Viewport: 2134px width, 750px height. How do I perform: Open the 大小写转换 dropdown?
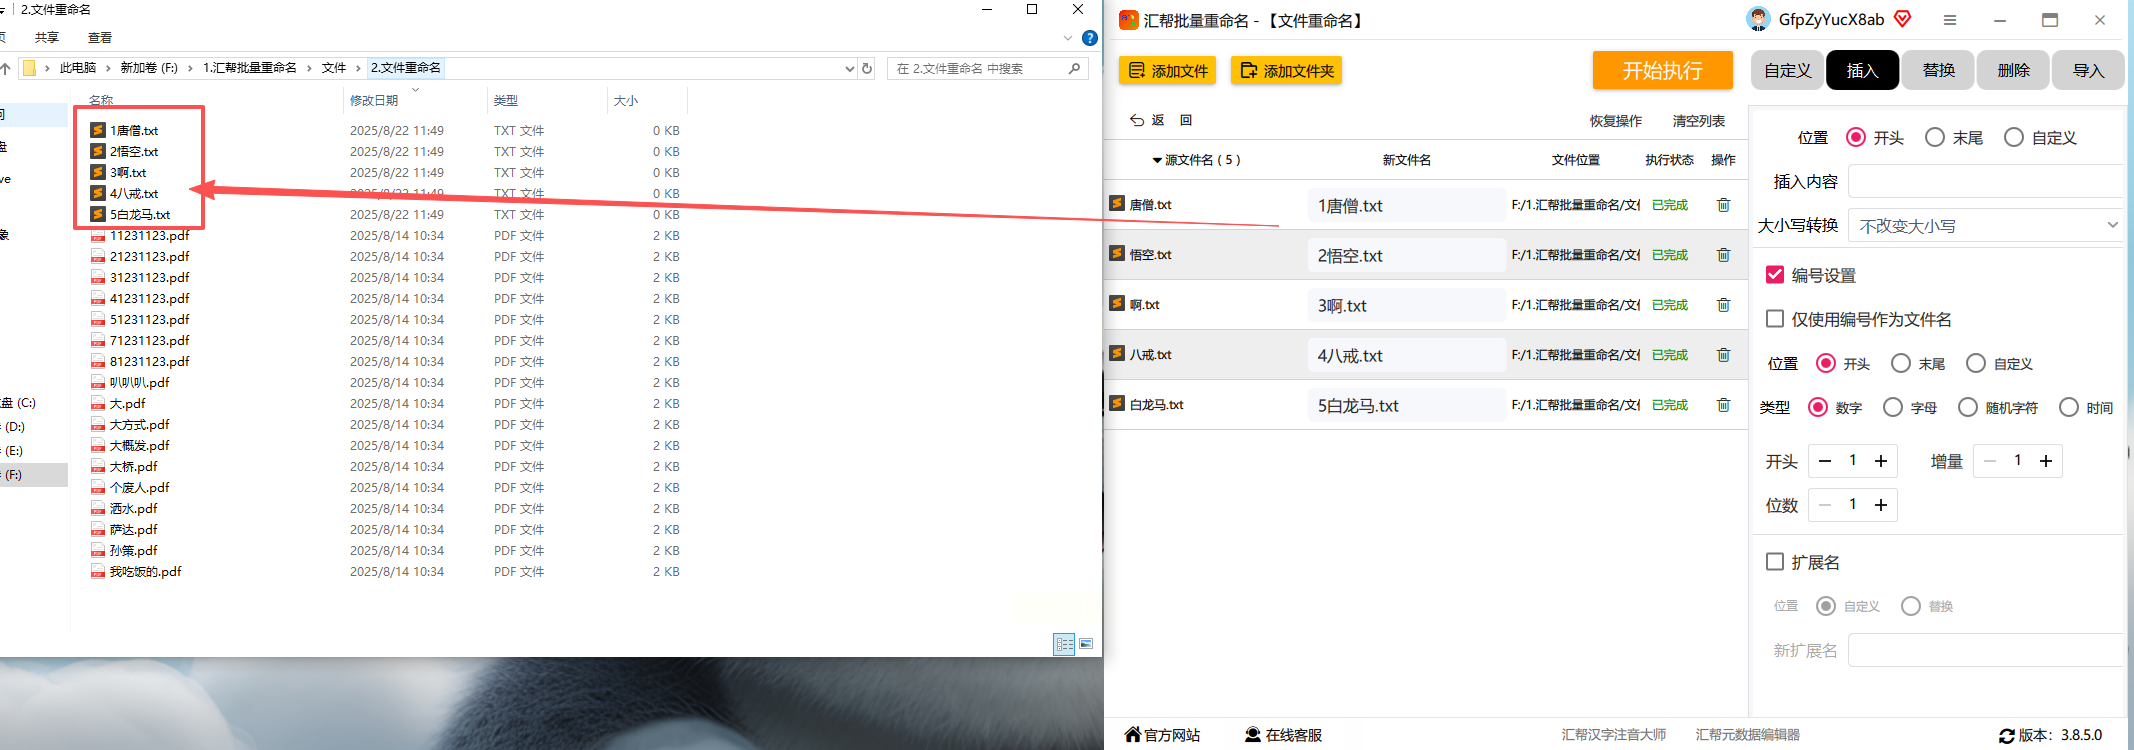coord(1985,225)
